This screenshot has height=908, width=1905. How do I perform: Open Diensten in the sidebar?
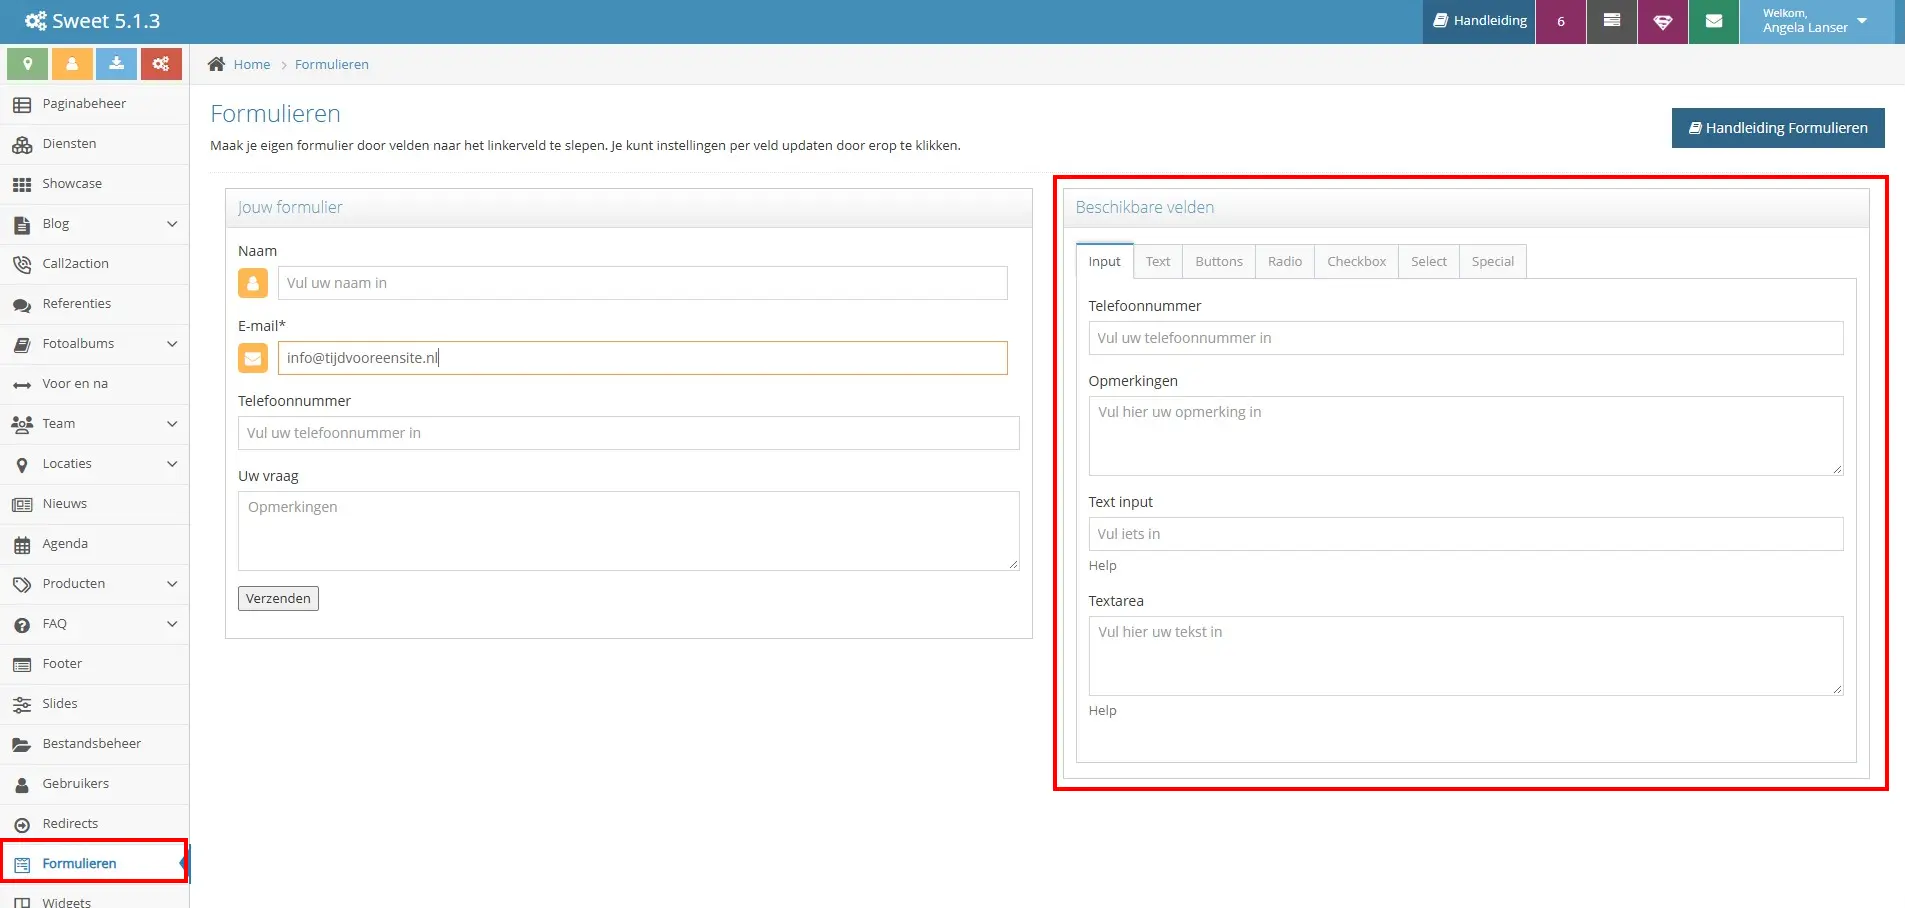click(95, 144)
